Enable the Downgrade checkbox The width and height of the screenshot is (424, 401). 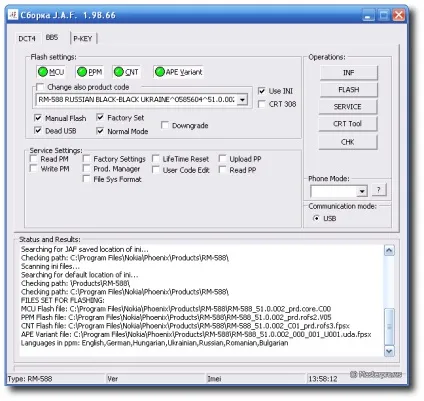165,125
